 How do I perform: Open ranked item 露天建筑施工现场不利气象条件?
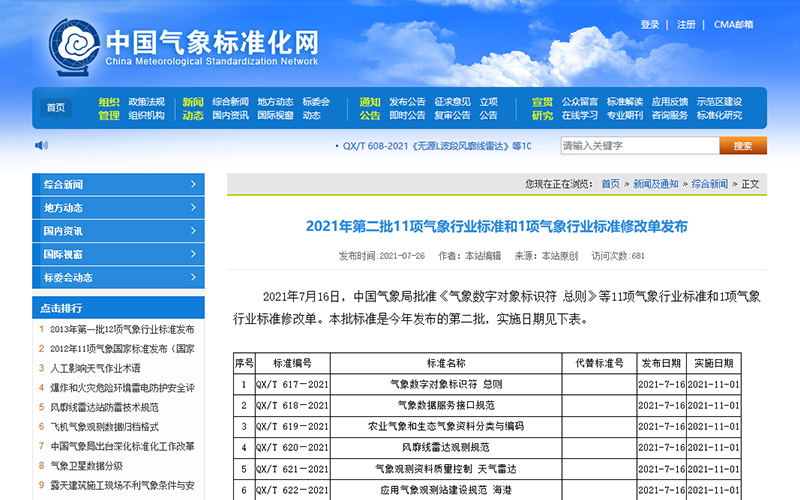click(x=122, y=485)
